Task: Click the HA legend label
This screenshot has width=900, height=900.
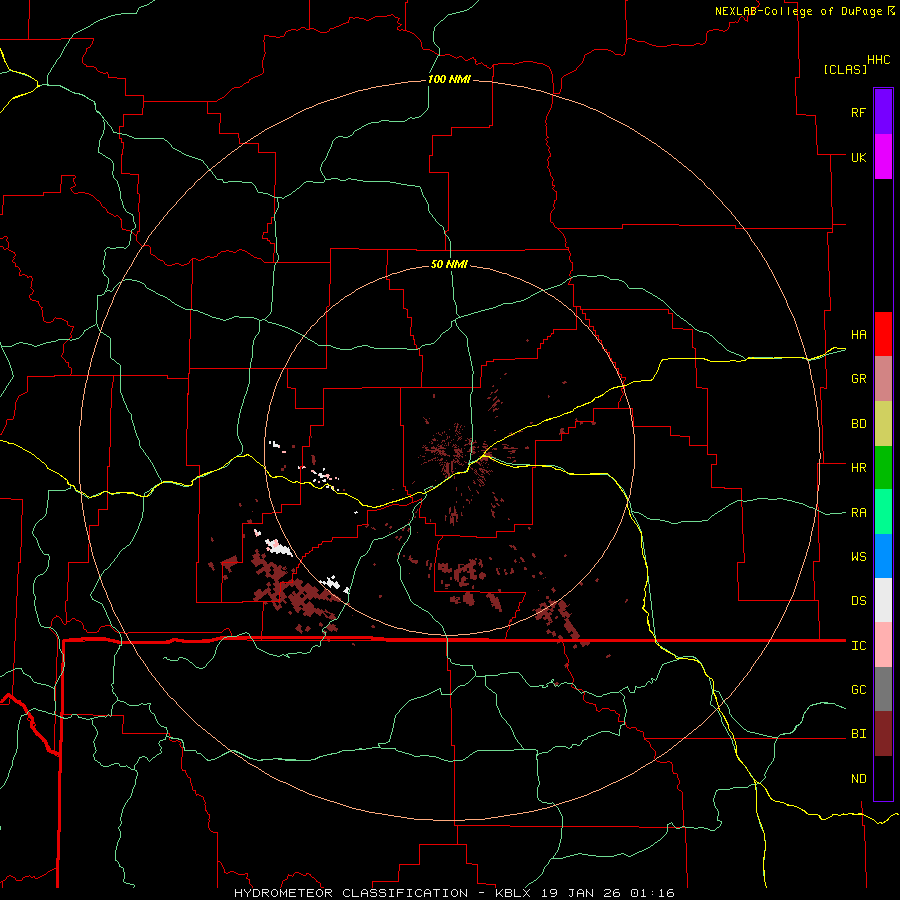Action: [858, 335]
